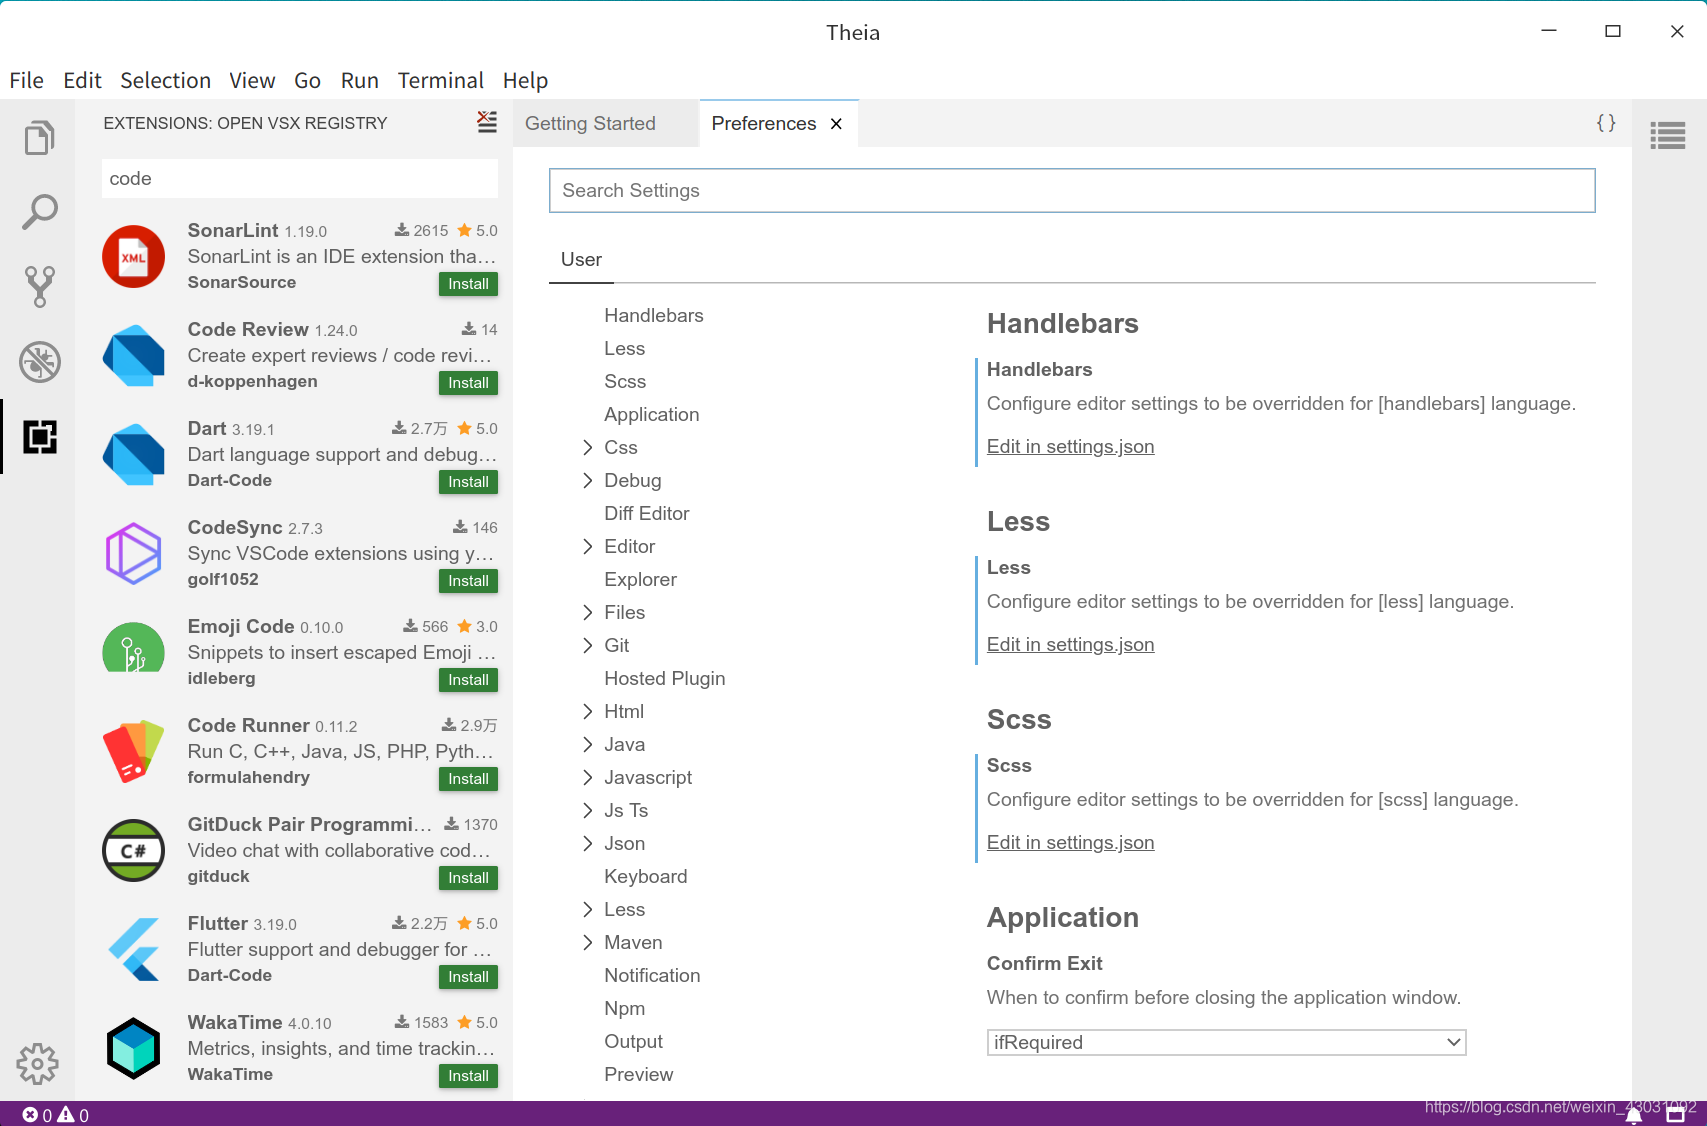The width and height of the screenshot is (1707, 1126).
Task: Select Output in the settings tree
Action: (633, 1042)
